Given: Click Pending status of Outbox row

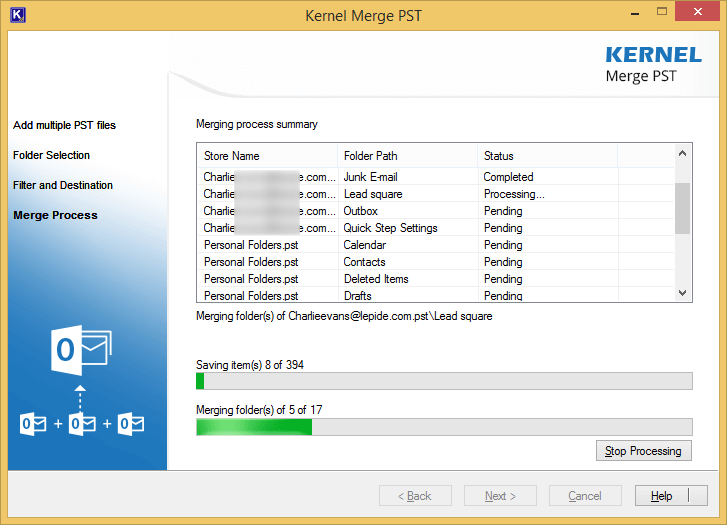Looking at the screenshot, I should click(x=503, y=211).
